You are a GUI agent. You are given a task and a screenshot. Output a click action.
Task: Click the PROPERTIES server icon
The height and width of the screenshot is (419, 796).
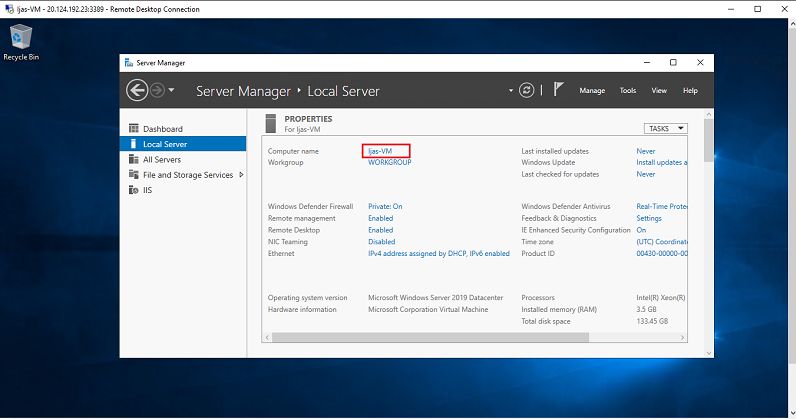pyautogui.click(x=271, y=123)
